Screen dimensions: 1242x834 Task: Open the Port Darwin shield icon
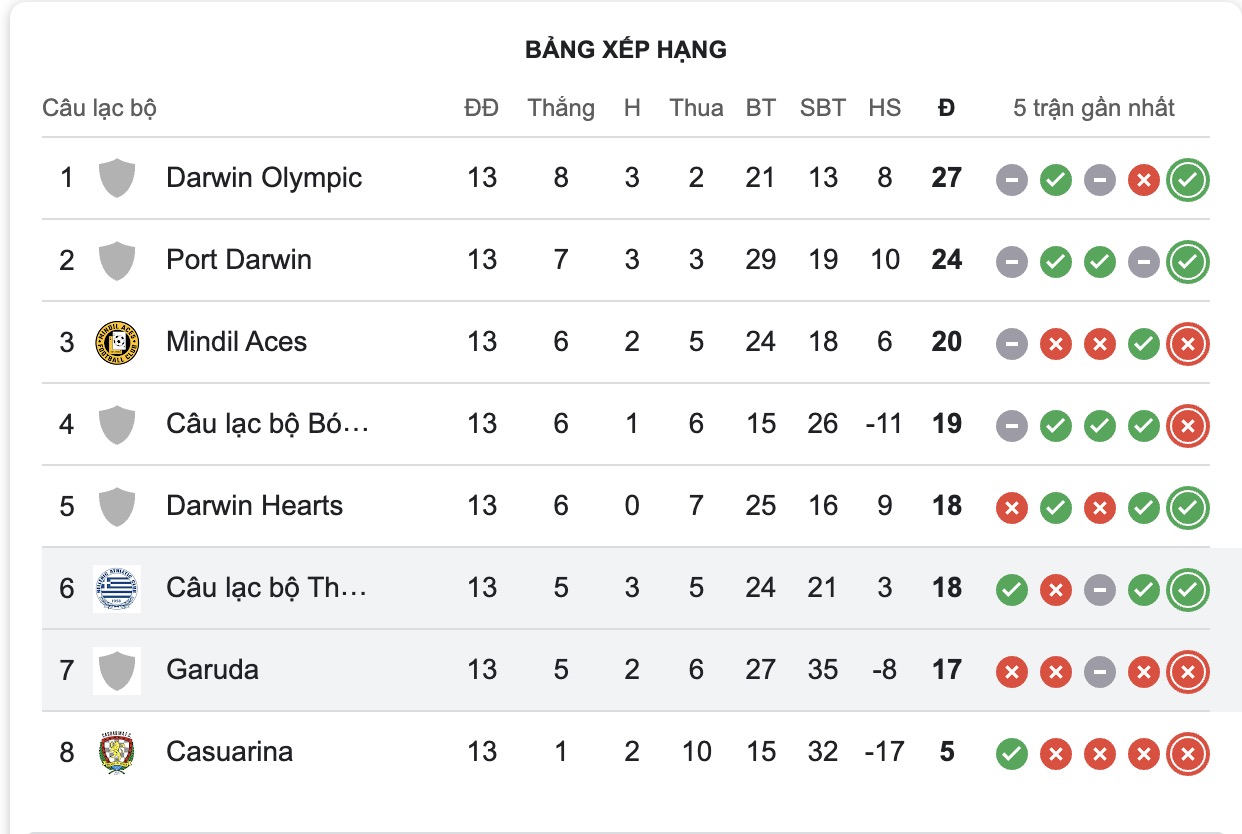[116, 260]
